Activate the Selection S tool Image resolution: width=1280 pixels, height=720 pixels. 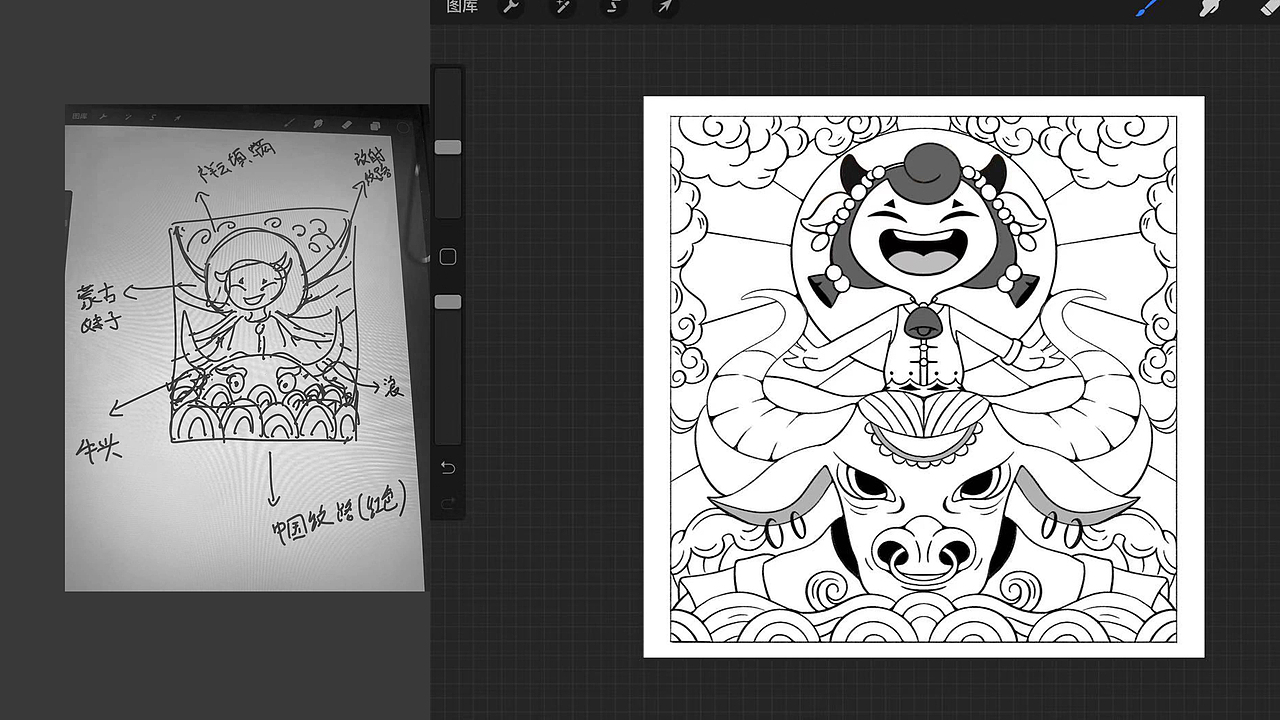(614, 7)
